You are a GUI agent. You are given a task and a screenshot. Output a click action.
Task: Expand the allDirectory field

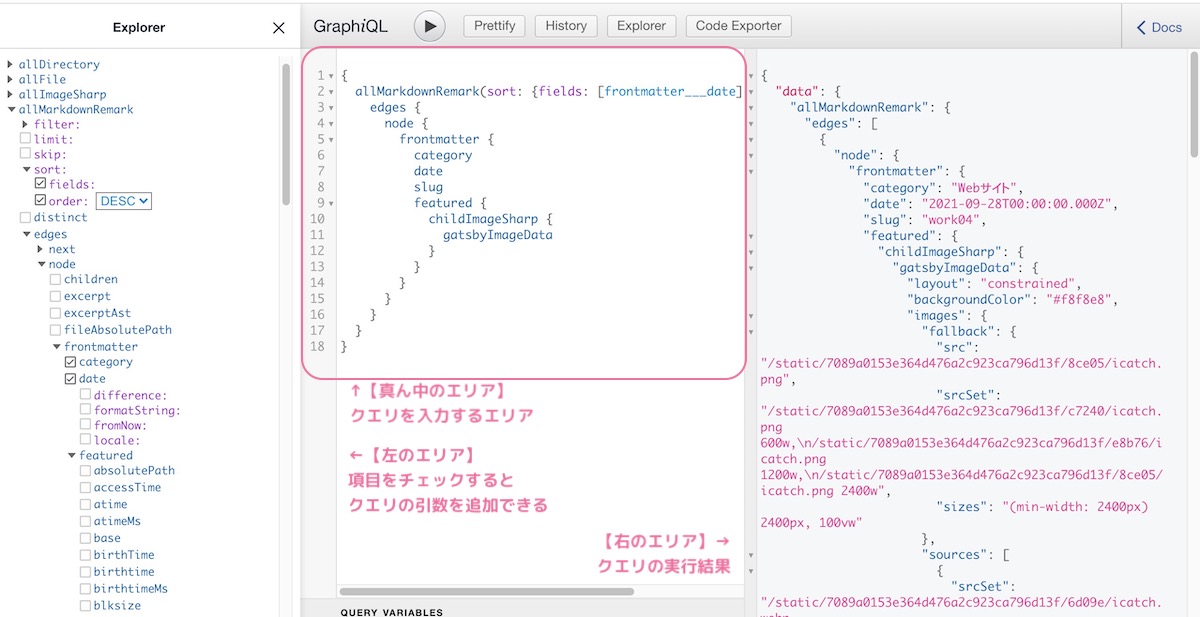click(x=11, y=64)
